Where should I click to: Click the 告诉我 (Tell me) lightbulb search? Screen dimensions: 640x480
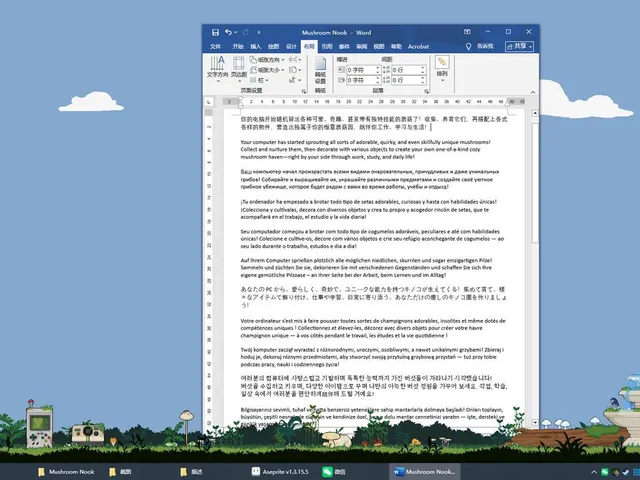click(480, 46)
